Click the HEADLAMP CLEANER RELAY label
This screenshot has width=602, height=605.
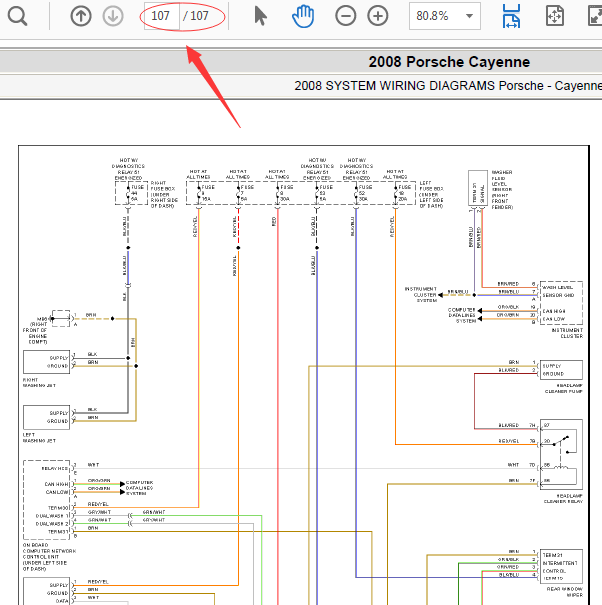point(563,498)
